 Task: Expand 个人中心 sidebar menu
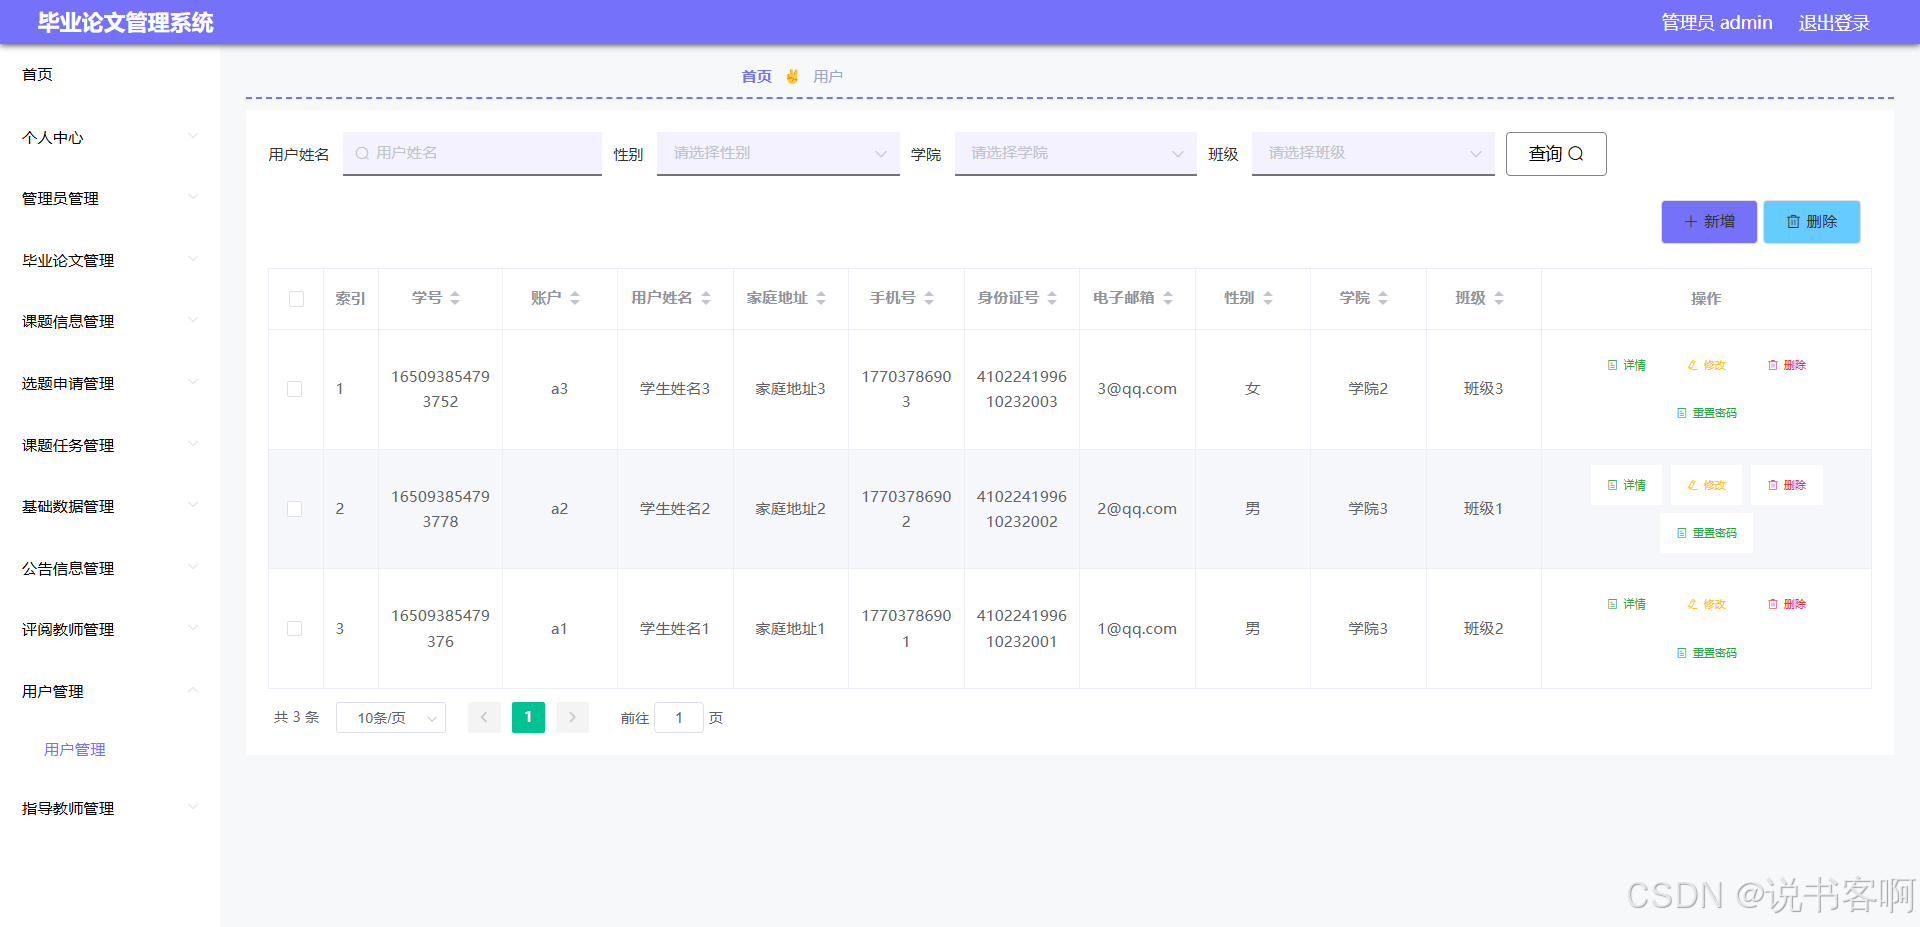110,137
